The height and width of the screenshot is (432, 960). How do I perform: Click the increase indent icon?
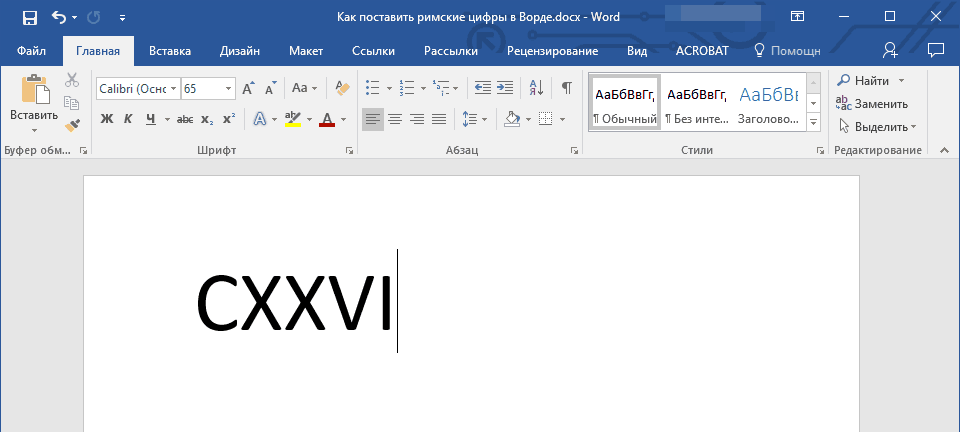(x=505, y=88)
